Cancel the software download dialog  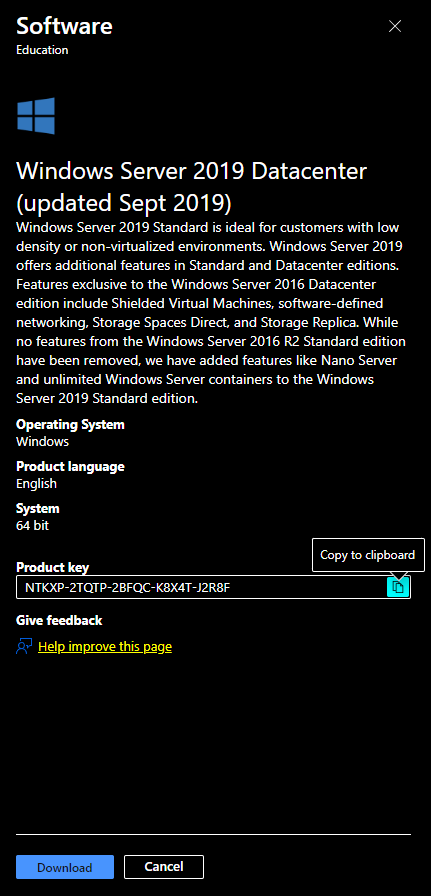tap(163, 867)
